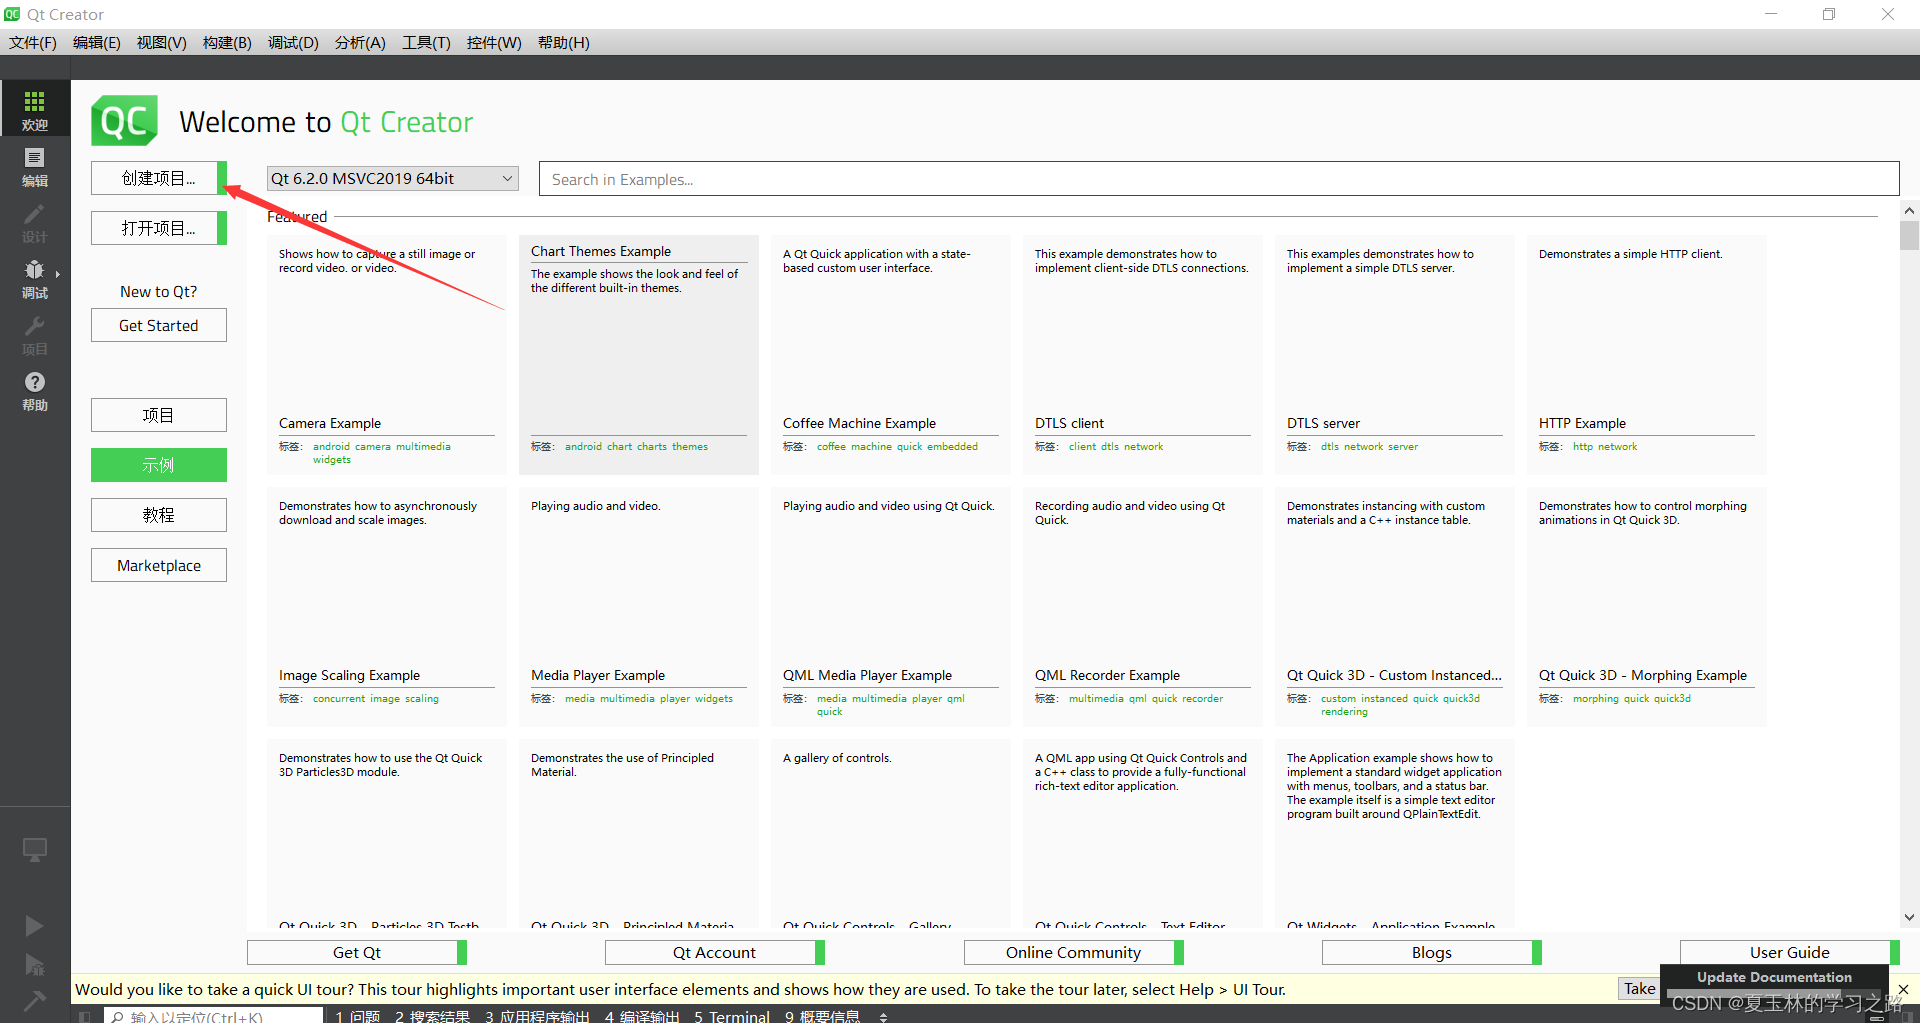This screenshot has height=1023, width=1920.
Task: Click the Get Qt link button
Action: (357, 952)
